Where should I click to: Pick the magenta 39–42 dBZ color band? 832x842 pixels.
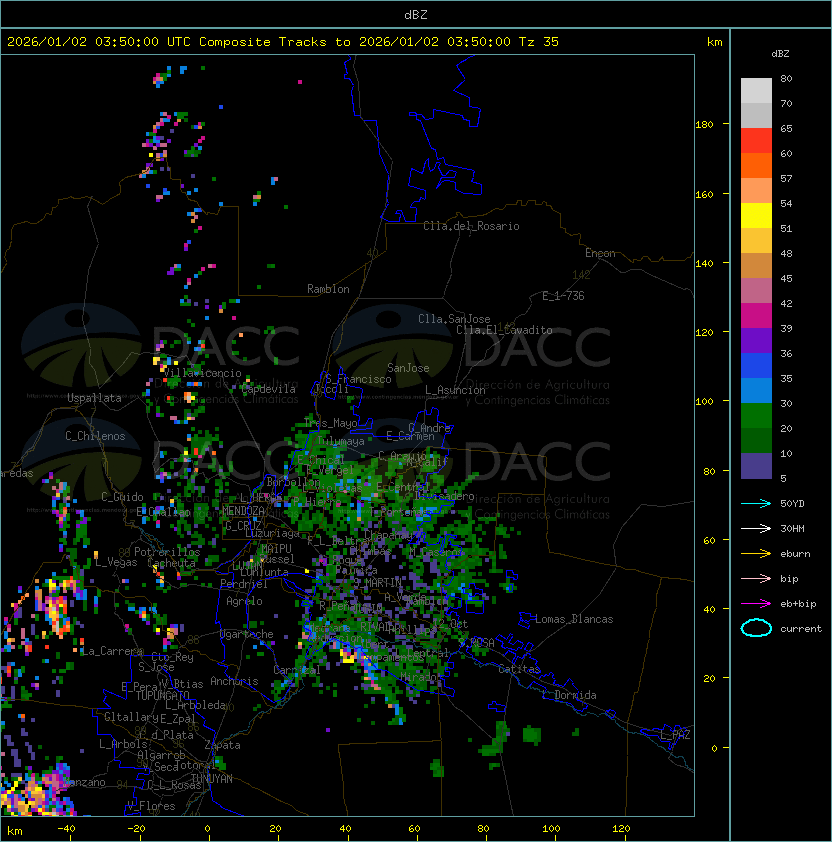point(756,316)
